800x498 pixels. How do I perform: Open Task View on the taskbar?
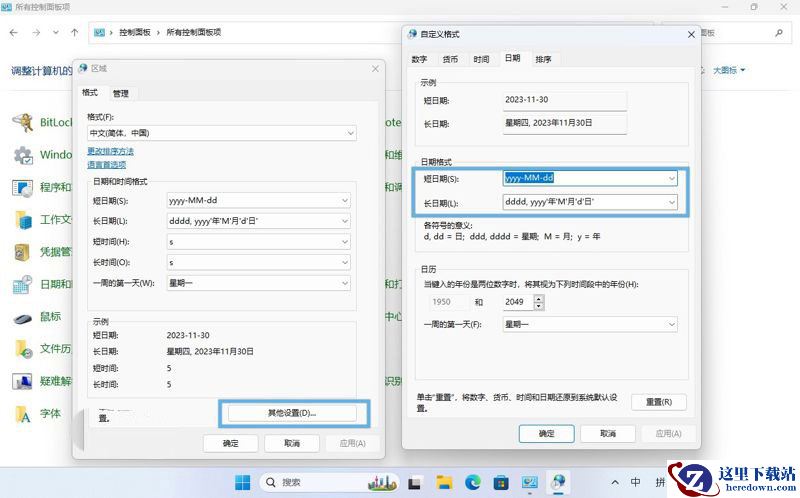coord(414,482)
